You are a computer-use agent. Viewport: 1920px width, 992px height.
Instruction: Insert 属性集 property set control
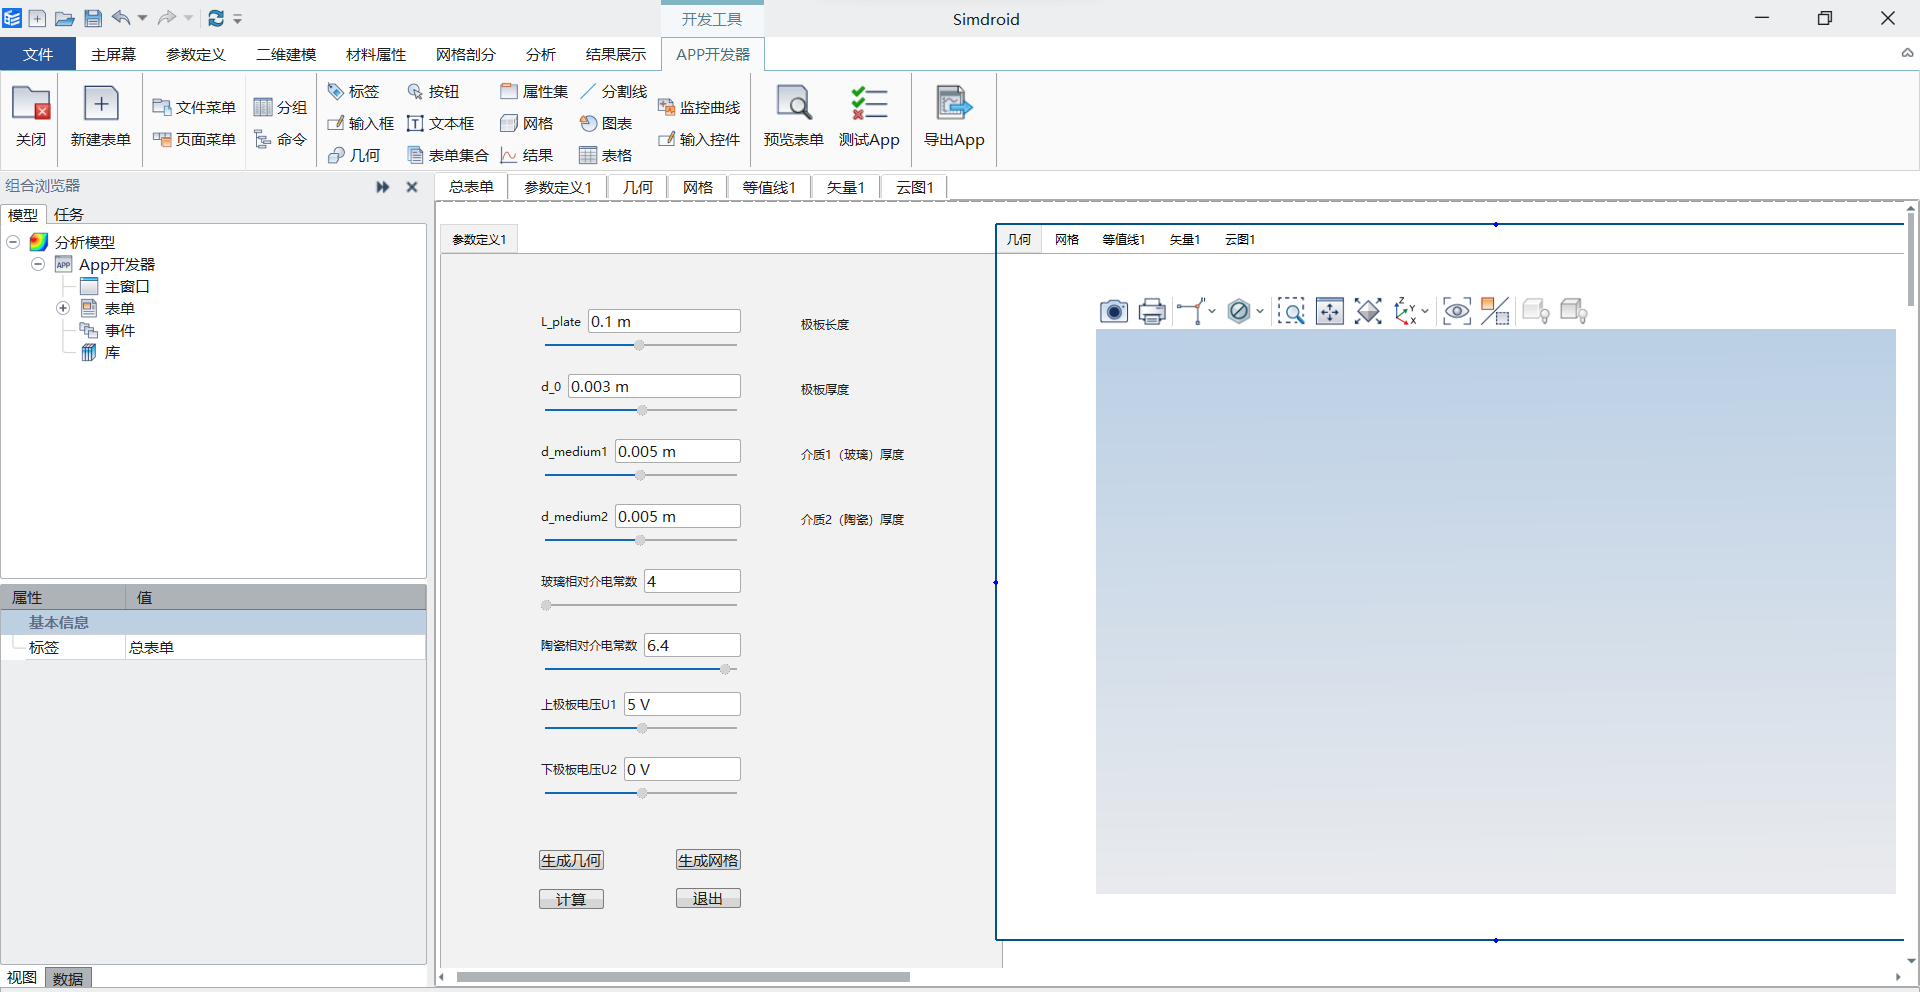click(534, 91)
